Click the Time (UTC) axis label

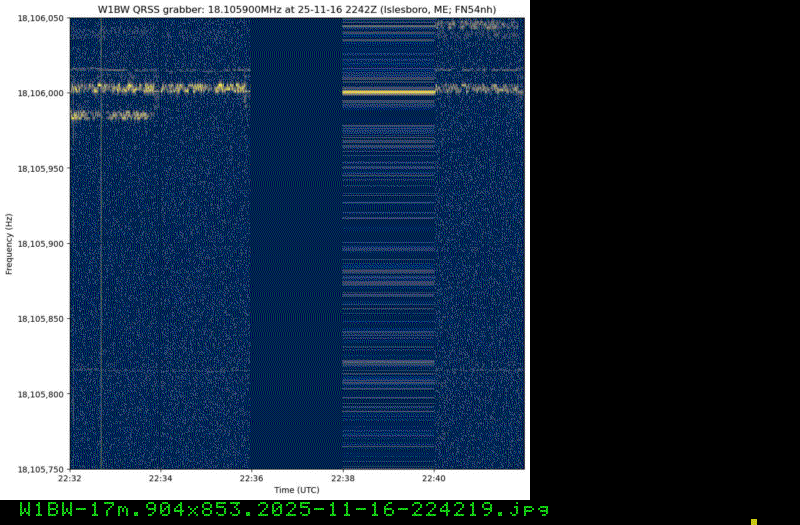297,490
